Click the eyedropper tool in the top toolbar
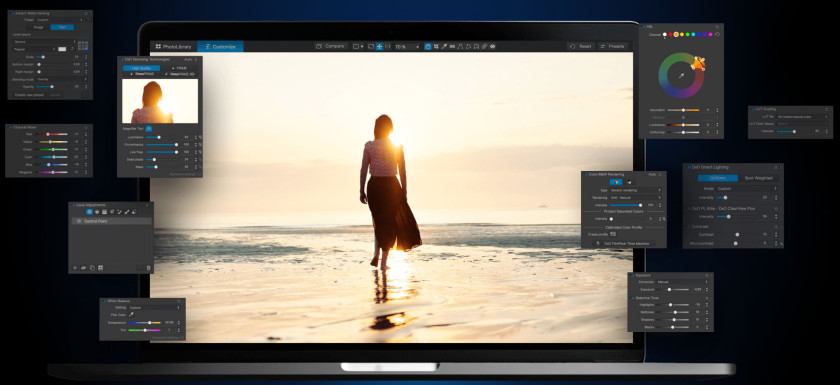840x385 pixels. click(x=444, y=47)
